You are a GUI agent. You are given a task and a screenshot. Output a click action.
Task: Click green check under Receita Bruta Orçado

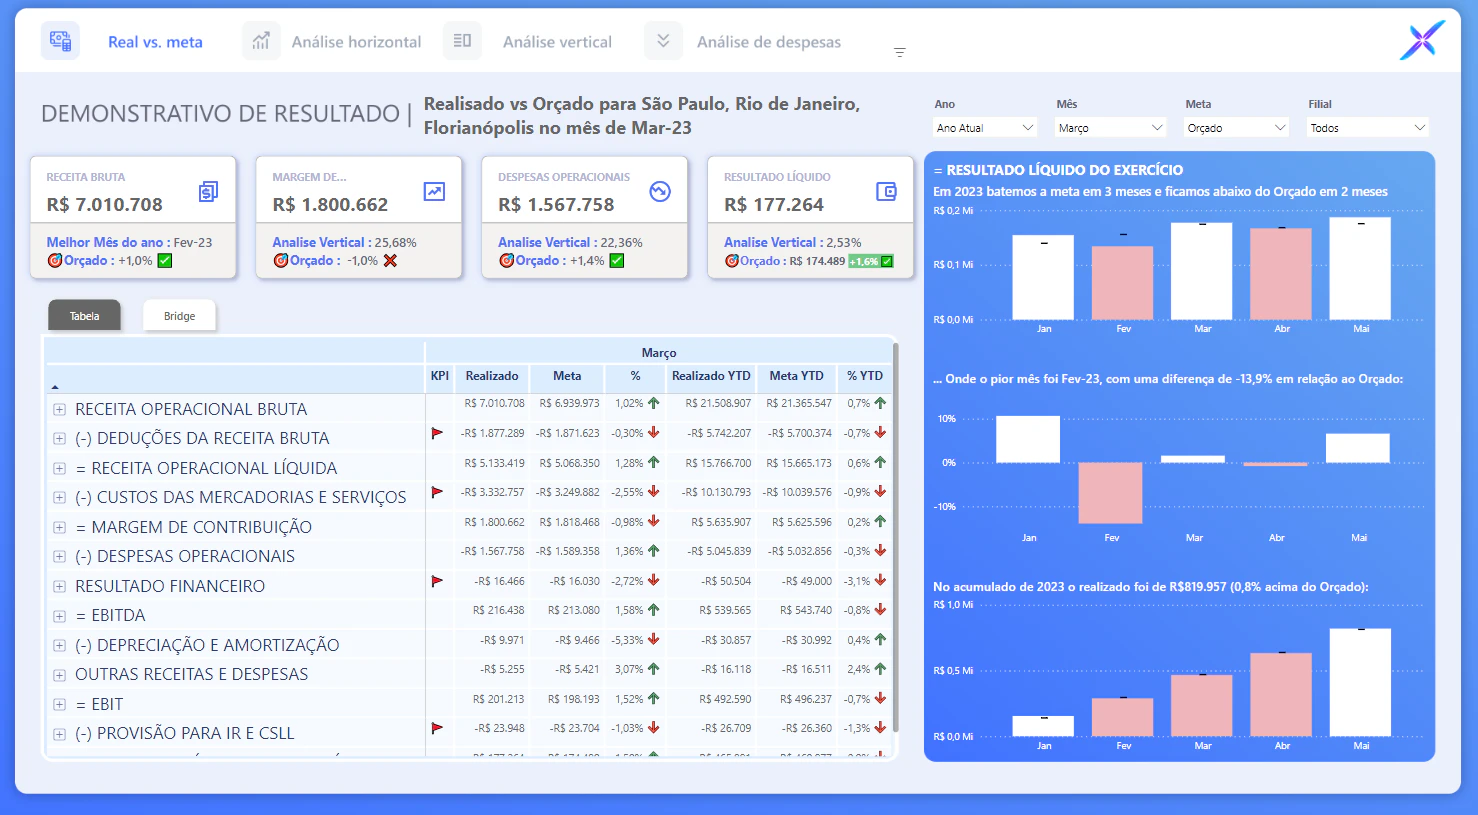tap(165, 261)
